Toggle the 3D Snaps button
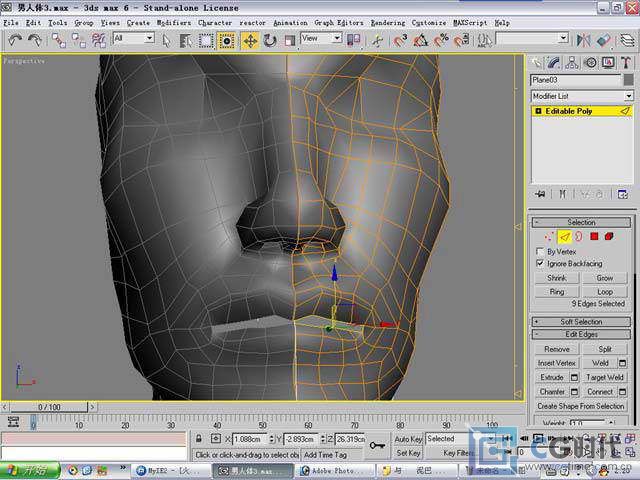Viewport: 640px width, 480px height. [400, 40]
